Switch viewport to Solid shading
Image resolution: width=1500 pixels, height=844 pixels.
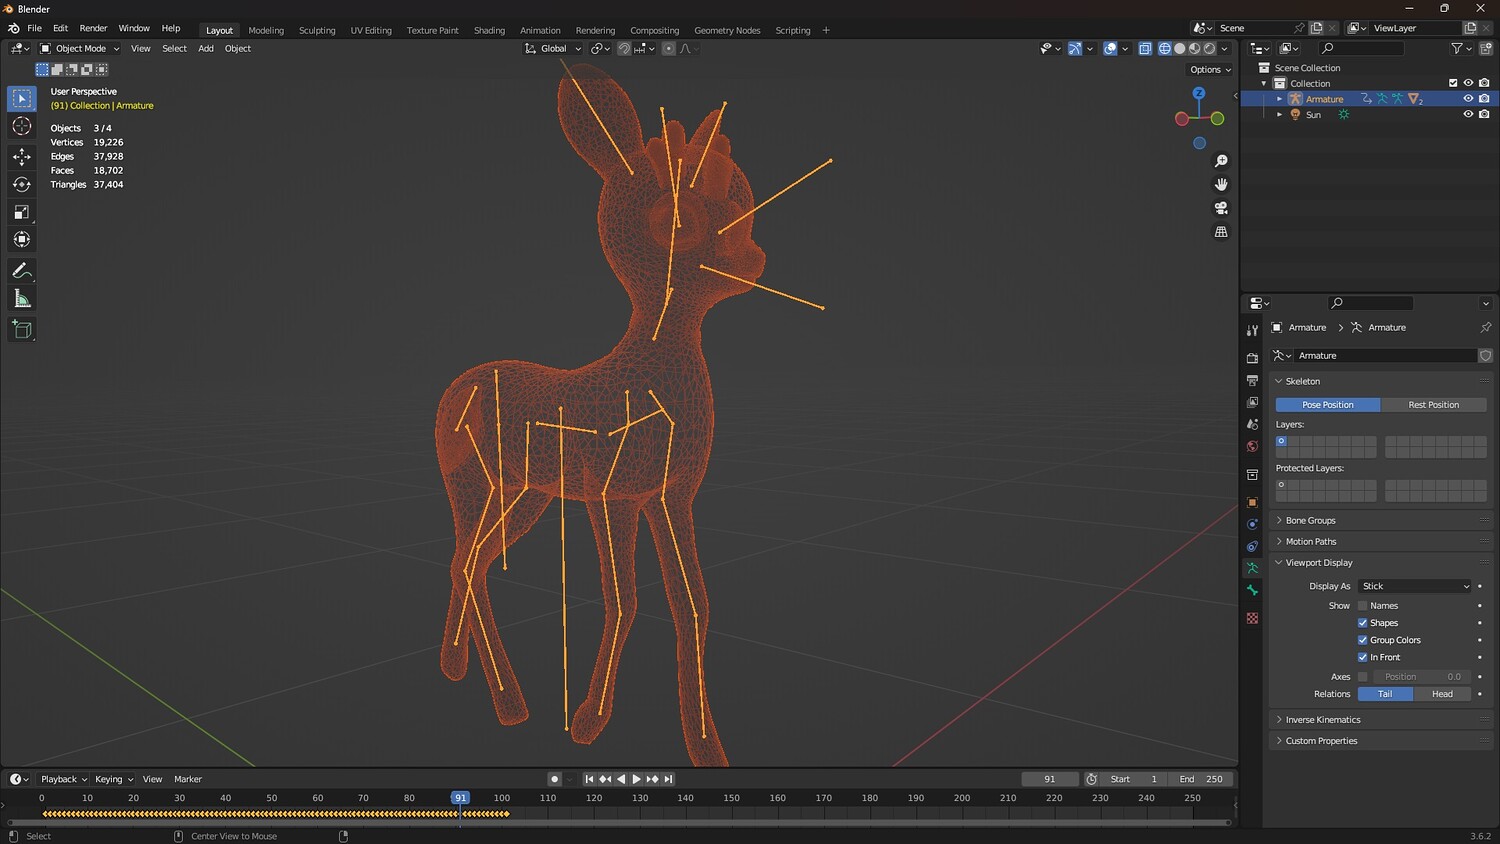tap(1180, 48)
